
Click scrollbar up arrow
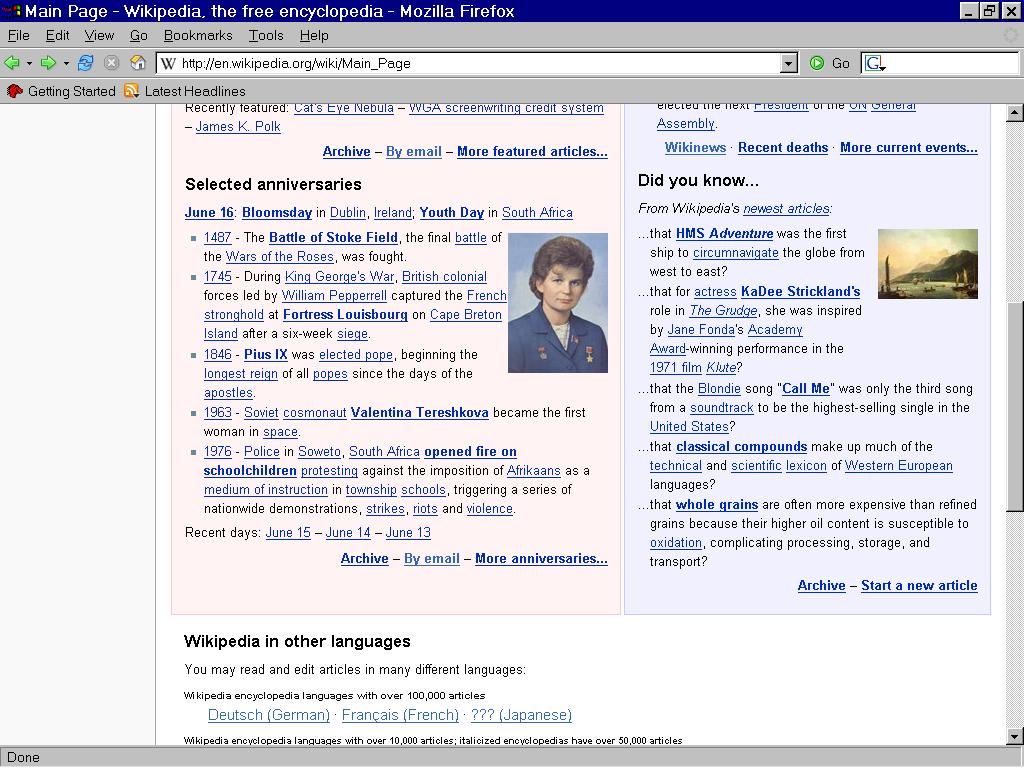(1014, 113)
